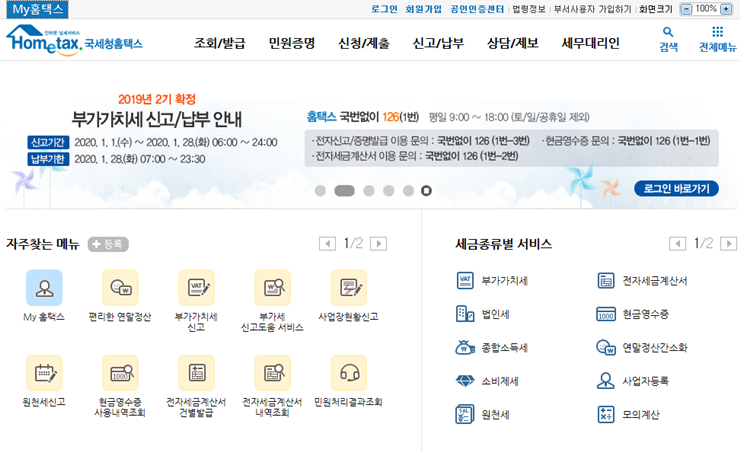Open 사업장현황신고 icon
The width and height of the screenshot is (740, 452).
[x=349, y=287]
